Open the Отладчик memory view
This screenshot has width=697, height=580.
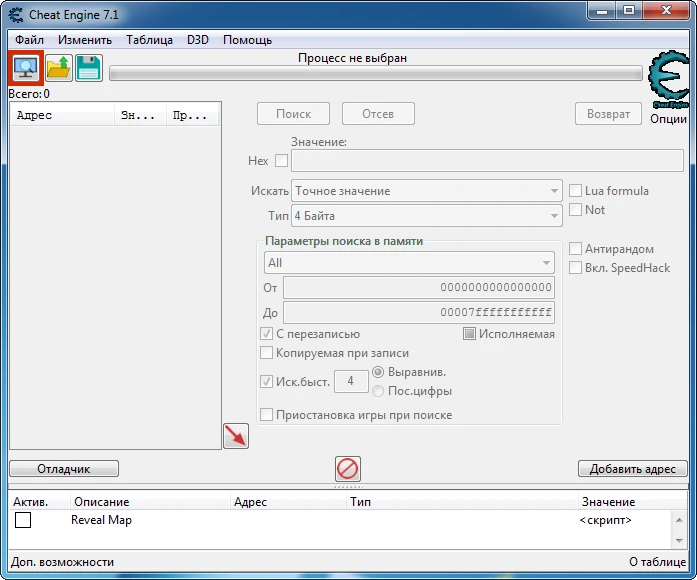click(x=64, y=469)
